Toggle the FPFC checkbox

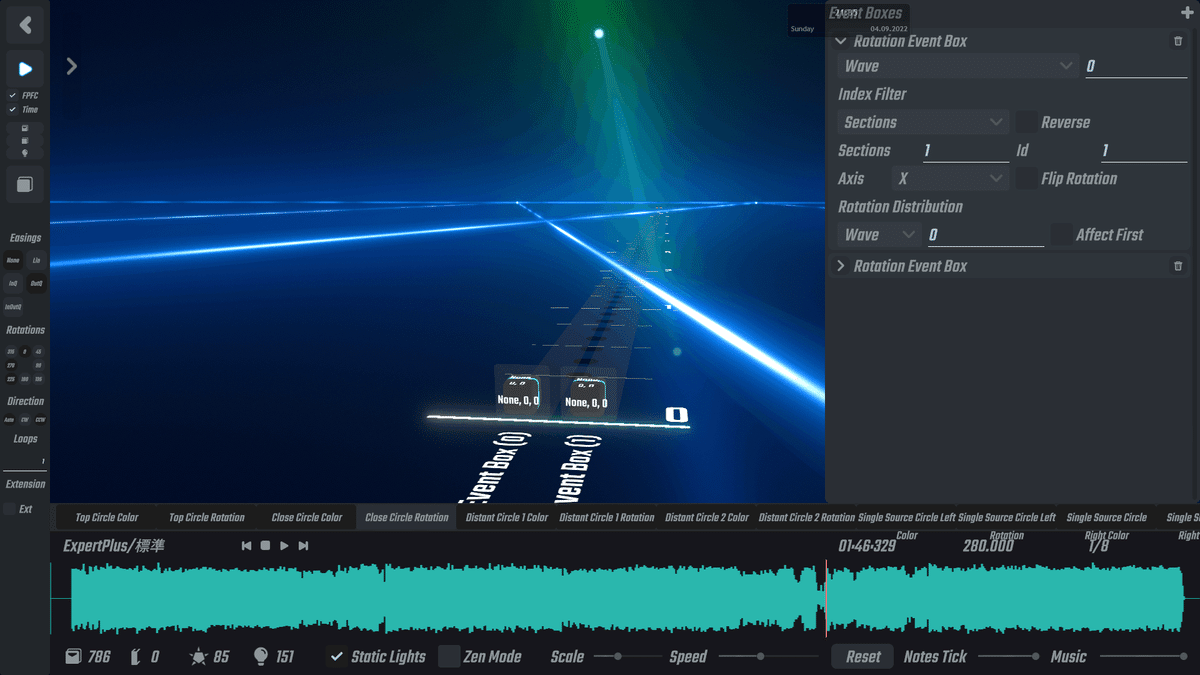click(x=12, y=96)
